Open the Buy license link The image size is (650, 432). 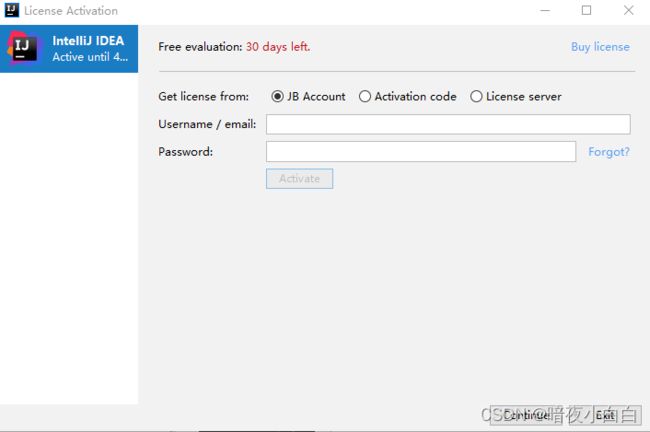tap(600, 47)
